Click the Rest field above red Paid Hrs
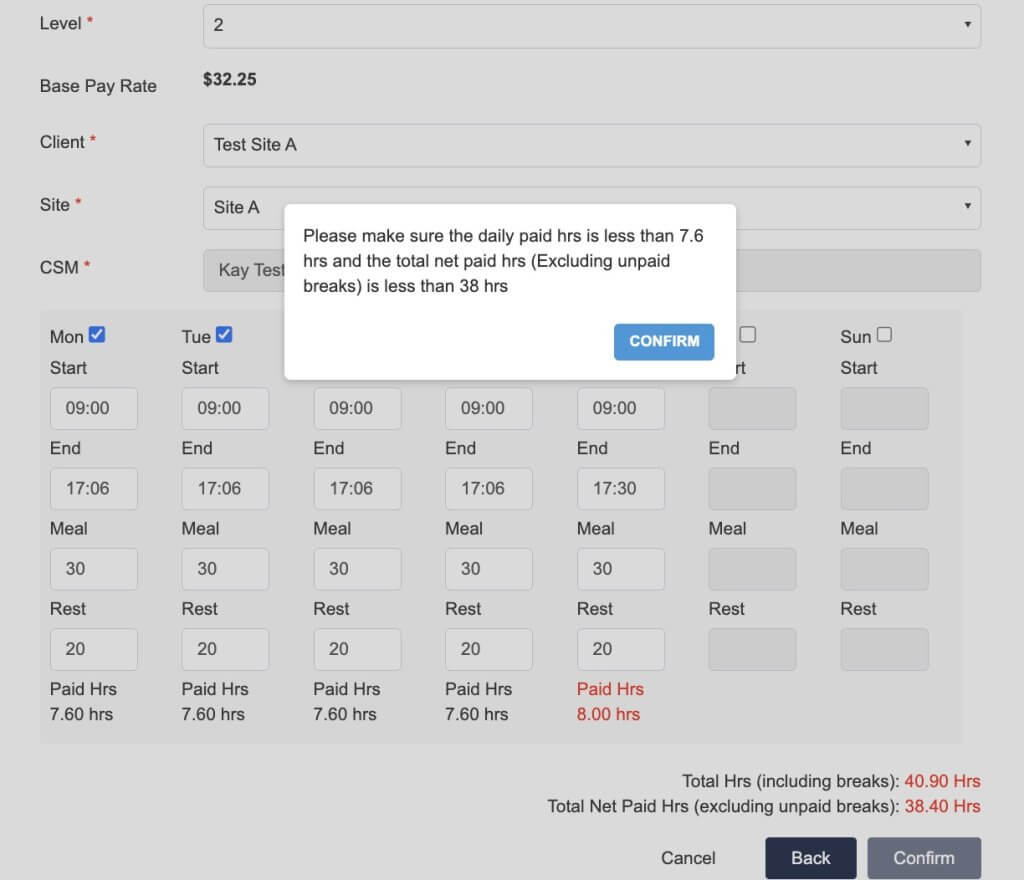Screen dimensions: 1024x880 coord(620,649)
